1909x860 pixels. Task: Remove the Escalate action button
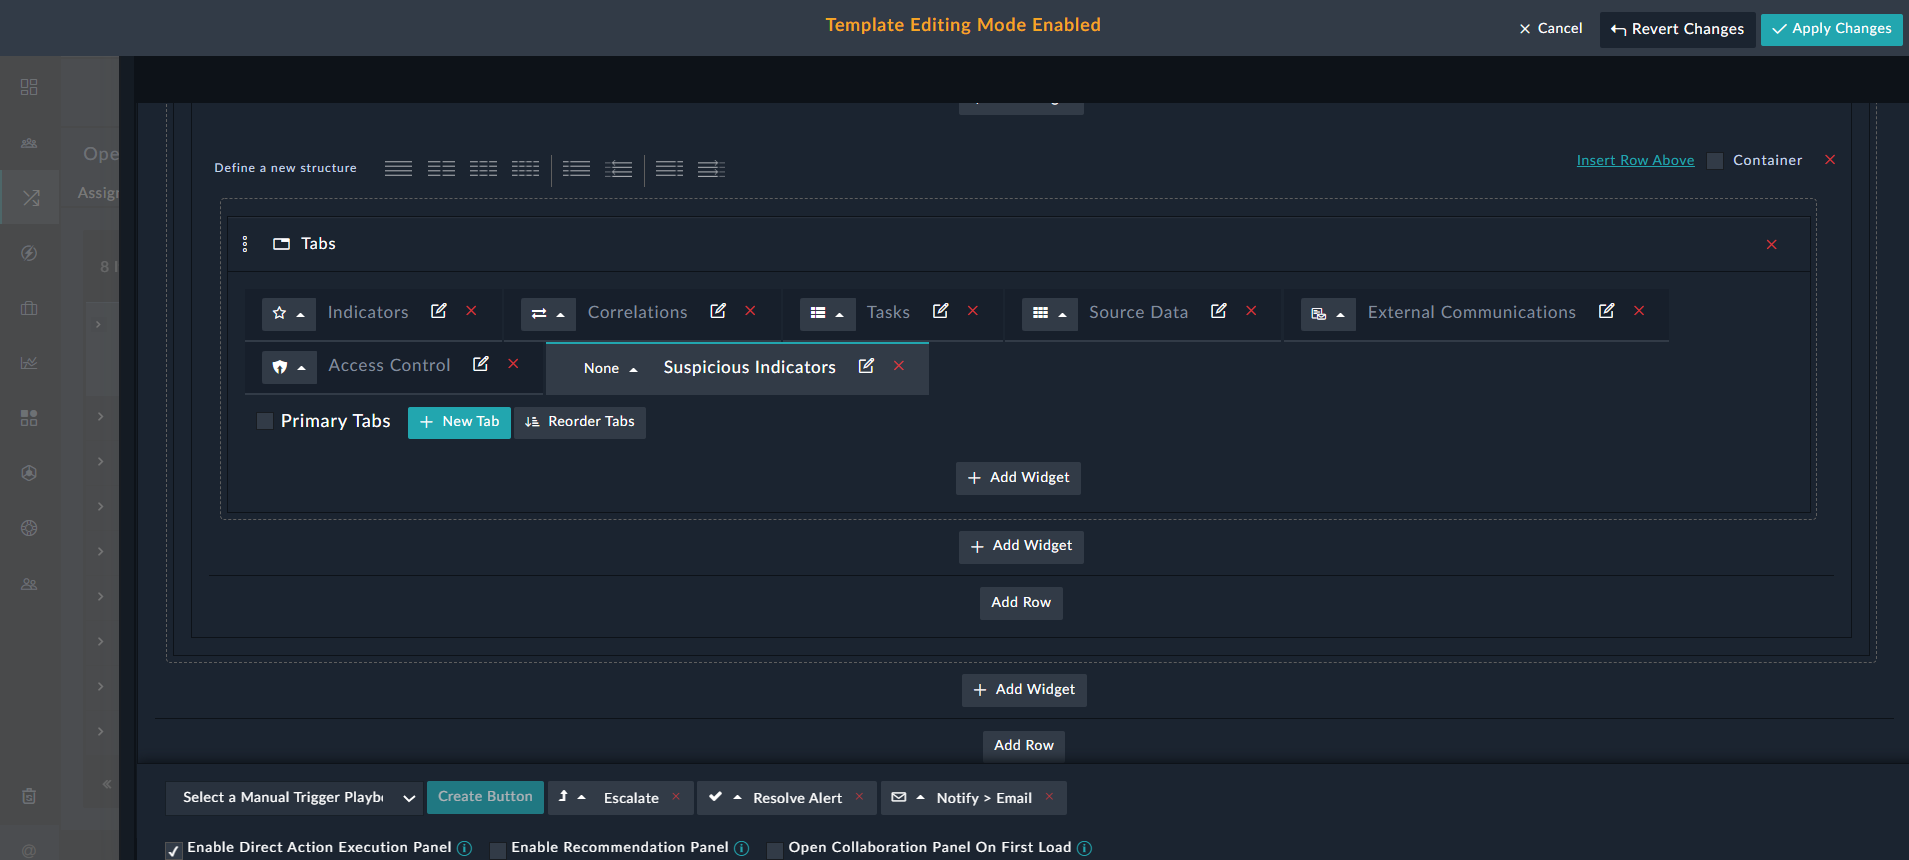[x=676, y=796]
